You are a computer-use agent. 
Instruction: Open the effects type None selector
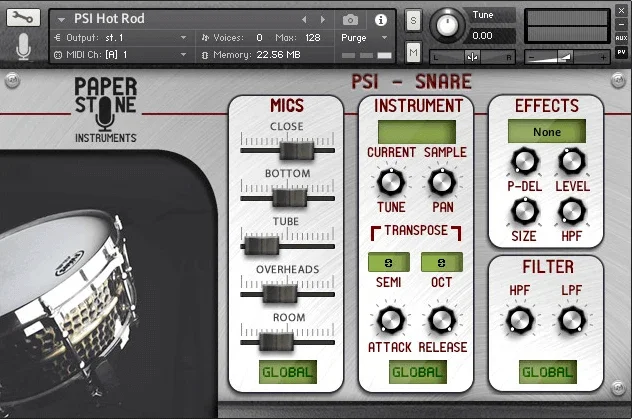pyautogui.click(x=547, y=131)
